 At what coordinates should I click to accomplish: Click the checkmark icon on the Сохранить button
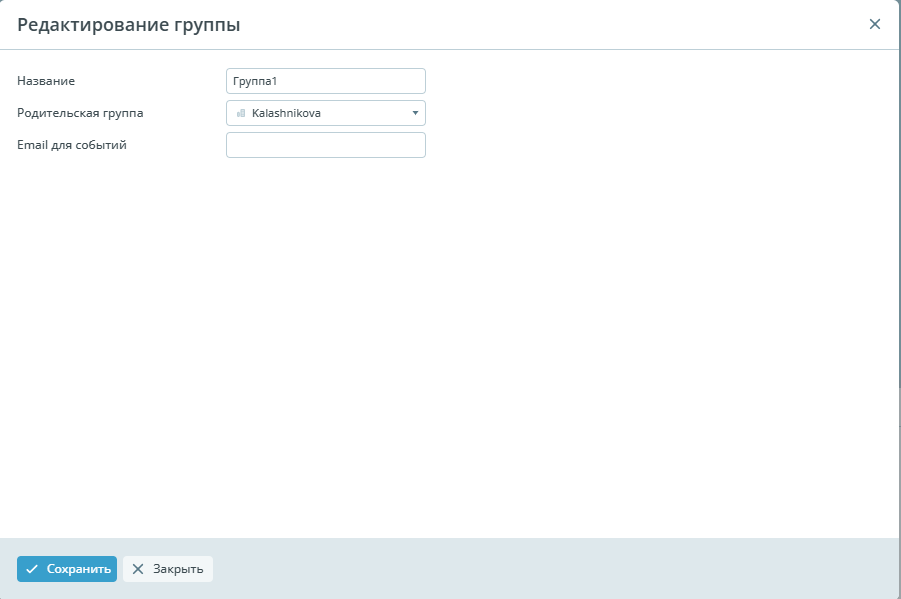[32, 569]
